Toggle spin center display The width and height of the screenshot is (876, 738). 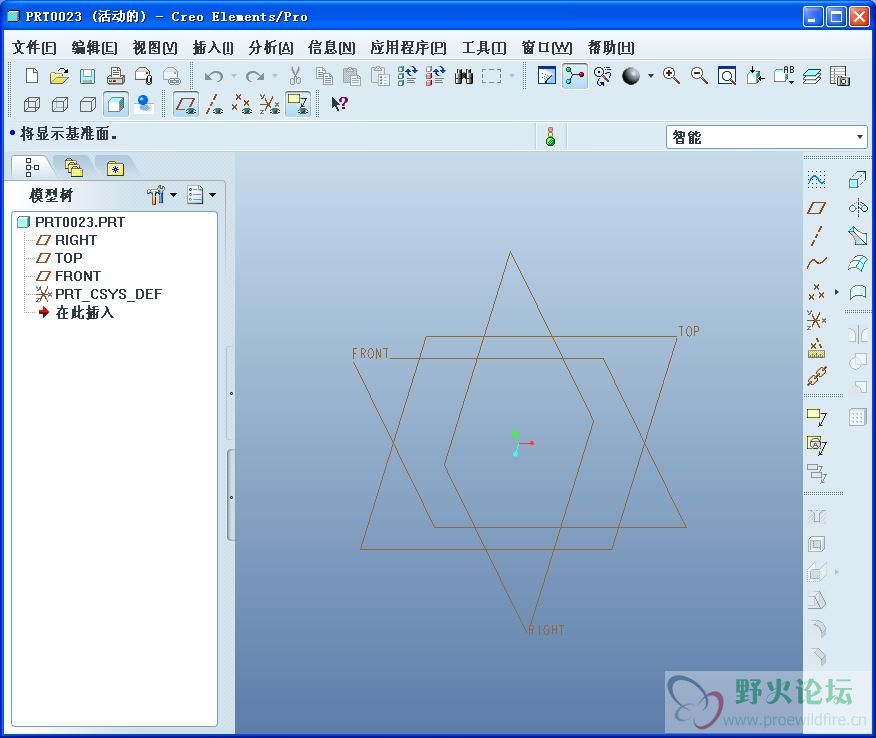point(575,75)
